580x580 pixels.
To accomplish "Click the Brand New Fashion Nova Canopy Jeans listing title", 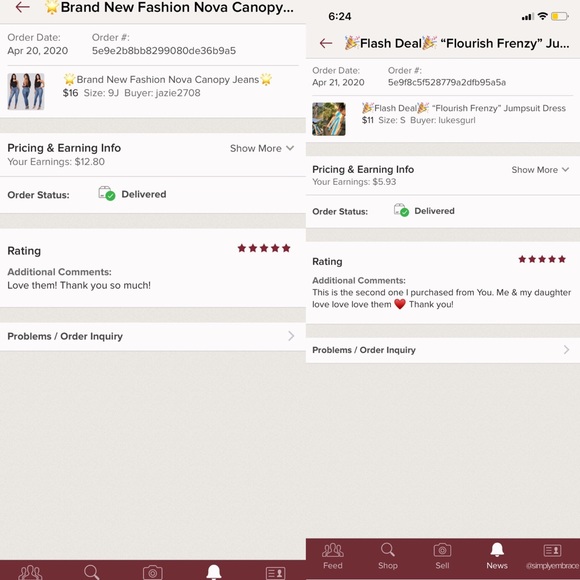I will coord(168,79).
